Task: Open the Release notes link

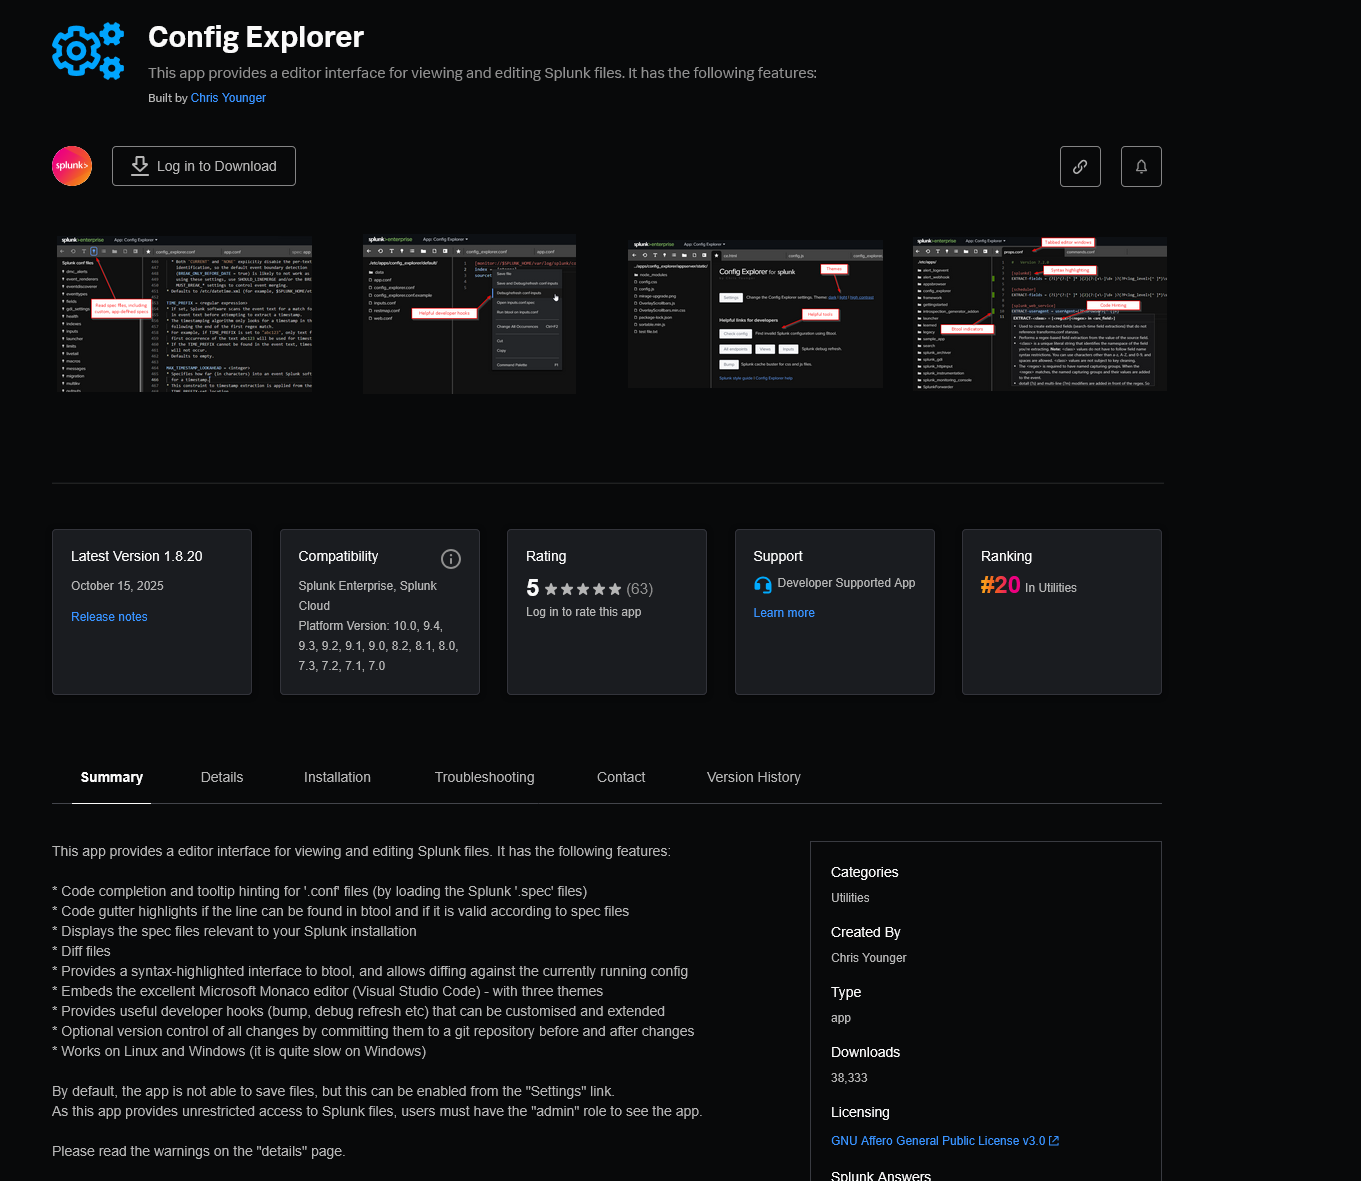Action: (109, 617)
